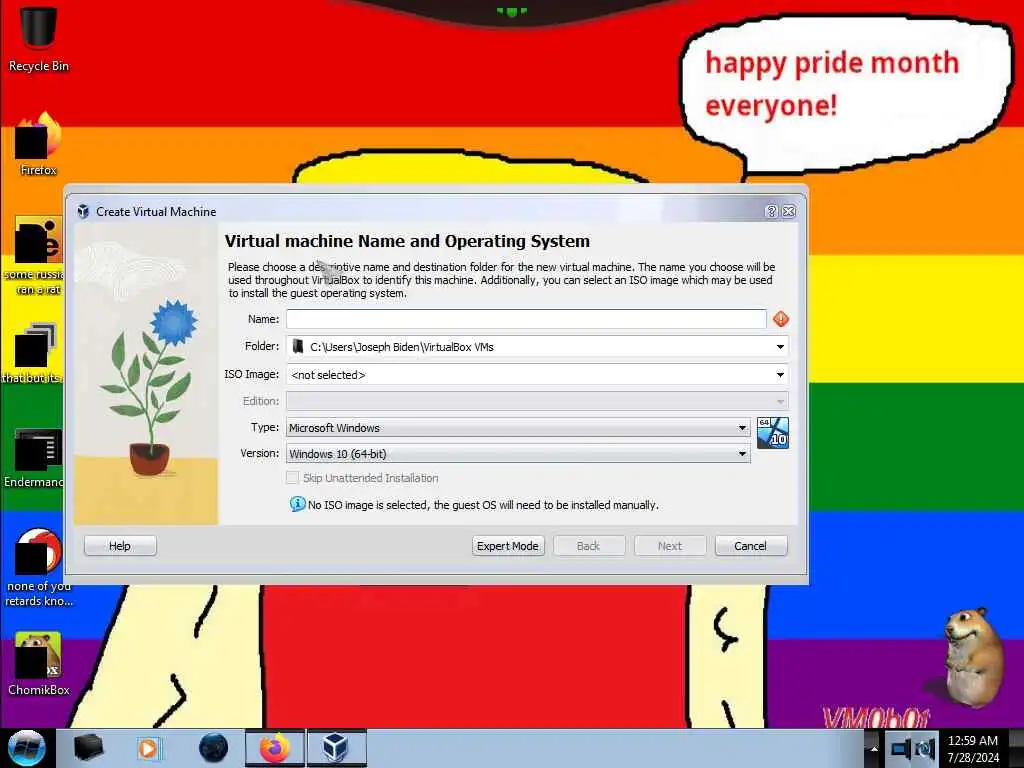Open the Type dropdown showing Microsoft Windows

(518, 428)
